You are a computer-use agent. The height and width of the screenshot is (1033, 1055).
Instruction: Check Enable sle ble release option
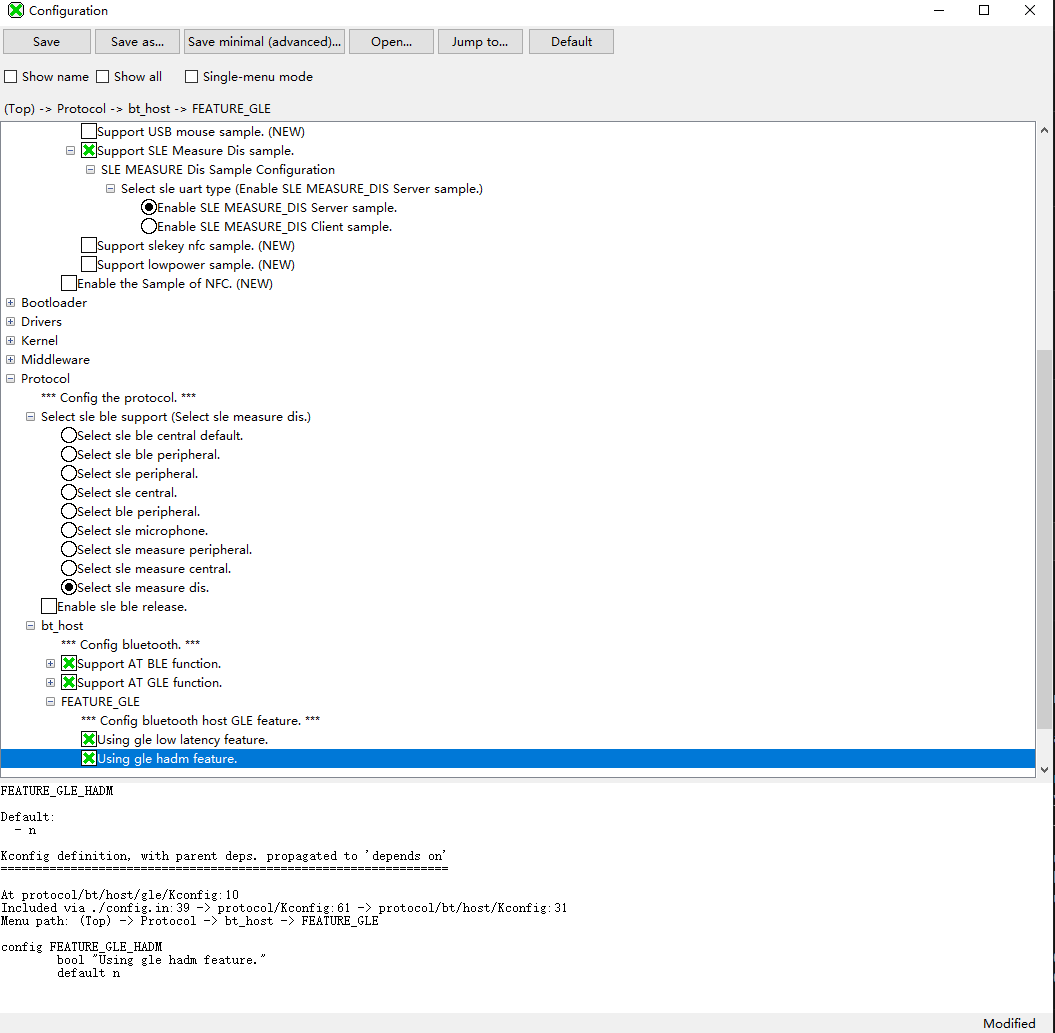click(49, 607)
